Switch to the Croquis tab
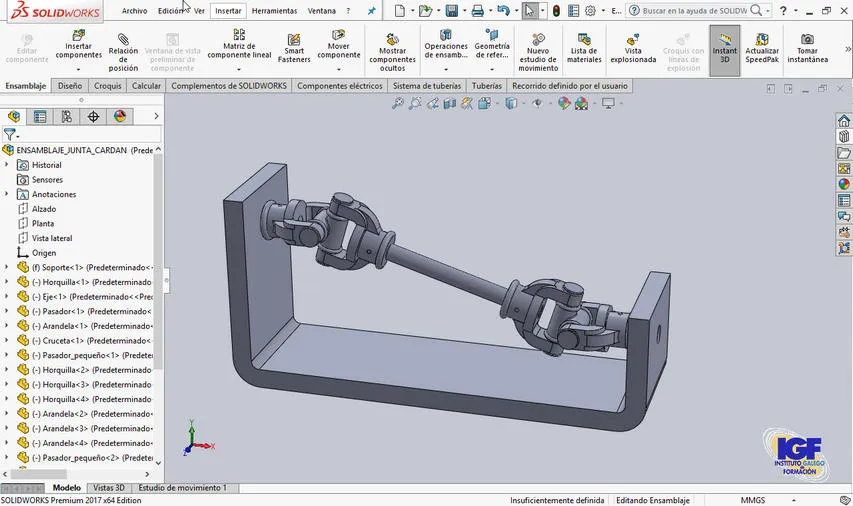This screenshot has height=506, width=853. (x=108, y=85)
